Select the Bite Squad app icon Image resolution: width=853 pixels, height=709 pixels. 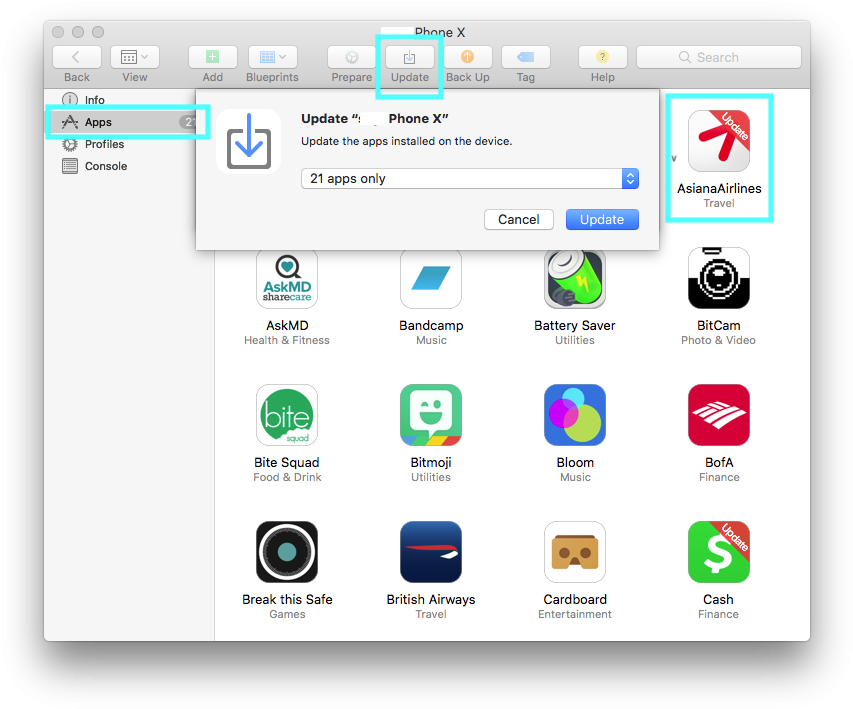click(x=287, y=415)
